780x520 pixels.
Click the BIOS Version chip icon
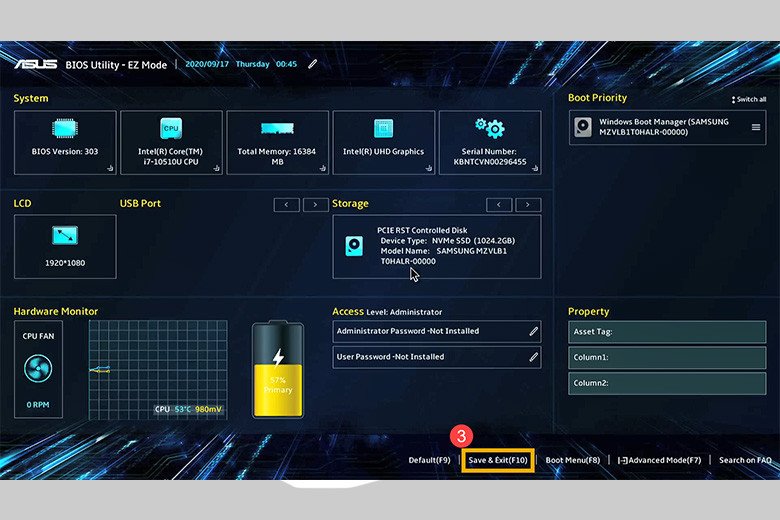[65, 128]
